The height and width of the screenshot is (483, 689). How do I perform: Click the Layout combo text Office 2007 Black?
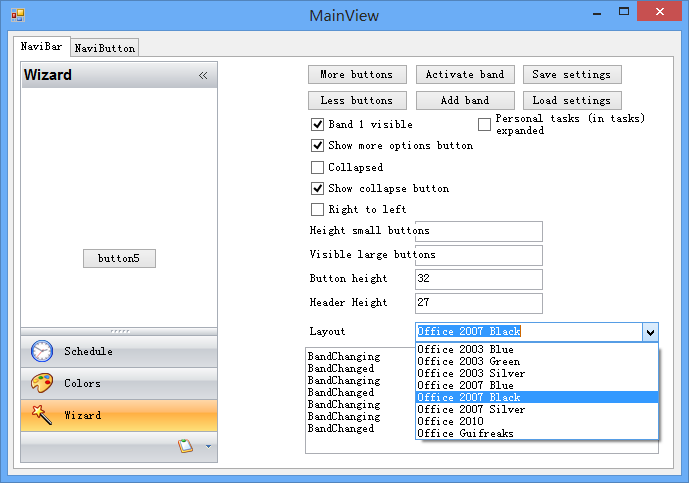pos(469,331)
